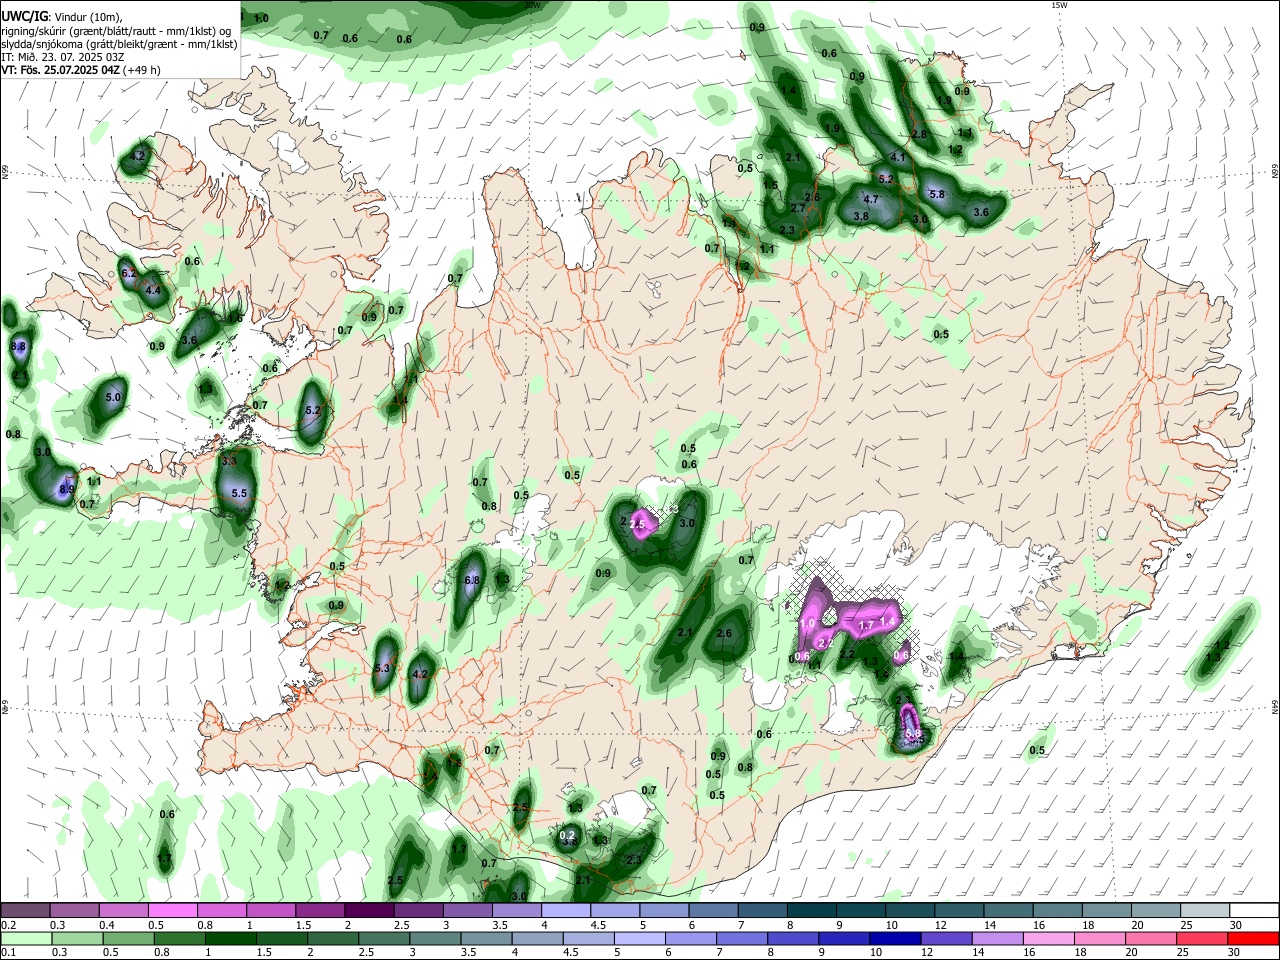Click the 3.8 precipitation value in the north
Viewport: 1280px width, 960px height.
pyautogui.click(x=861, y=216)
